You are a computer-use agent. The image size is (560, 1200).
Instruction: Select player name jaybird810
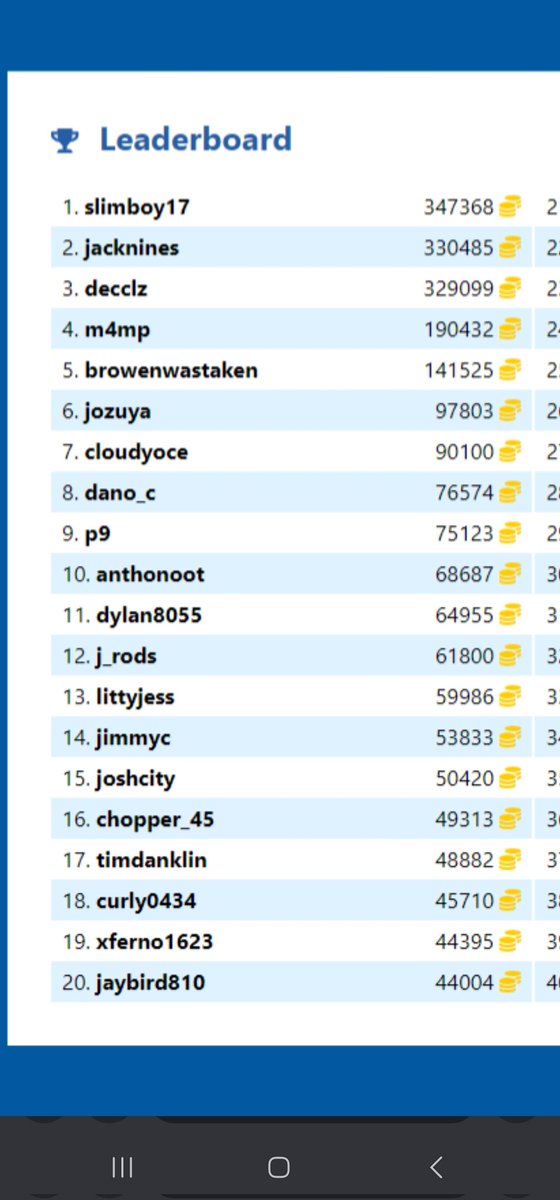coord(150,983)
